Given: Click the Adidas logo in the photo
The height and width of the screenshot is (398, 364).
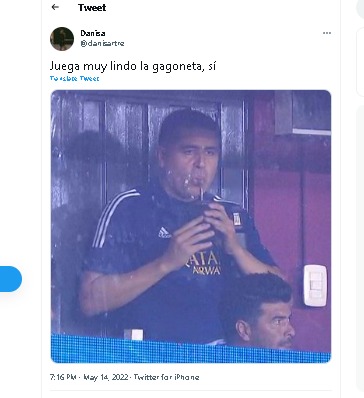Looking at the screenshot, I should (164, 232).
